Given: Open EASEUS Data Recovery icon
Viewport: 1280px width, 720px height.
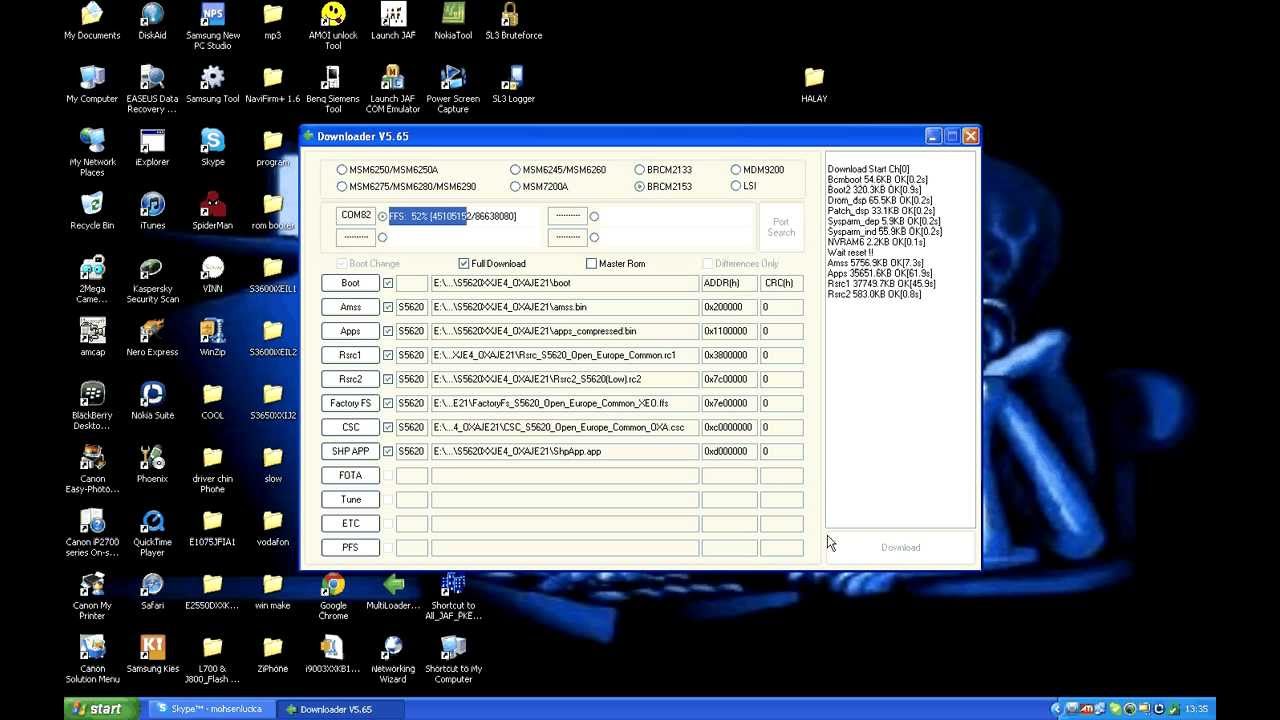Looking at the screenshot, I should pyautogui.click(x=152, y=90).
